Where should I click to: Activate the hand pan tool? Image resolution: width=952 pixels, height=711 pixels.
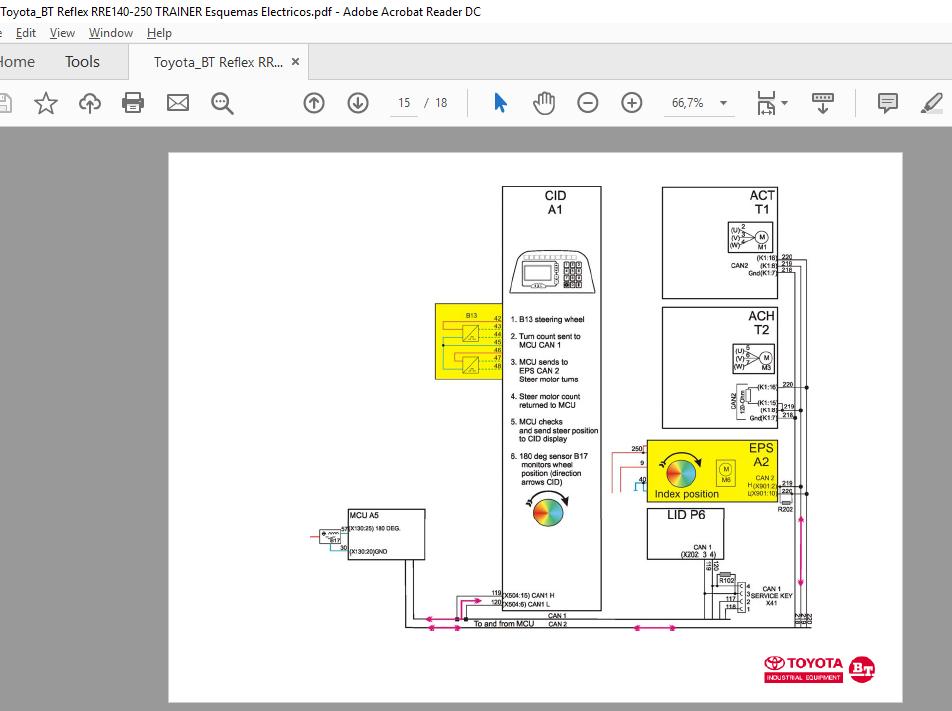[544, 103]
